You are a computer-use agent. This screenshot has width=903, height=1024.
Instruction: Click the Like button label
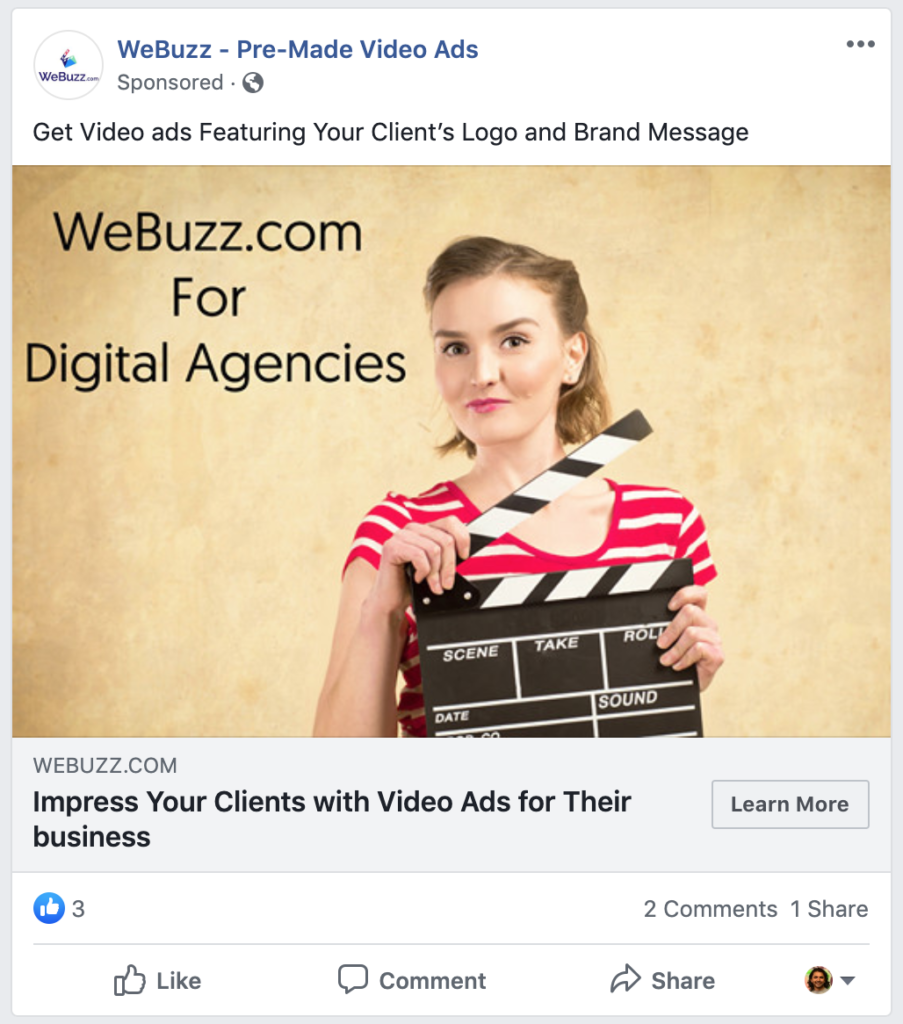tap(178, 980)
